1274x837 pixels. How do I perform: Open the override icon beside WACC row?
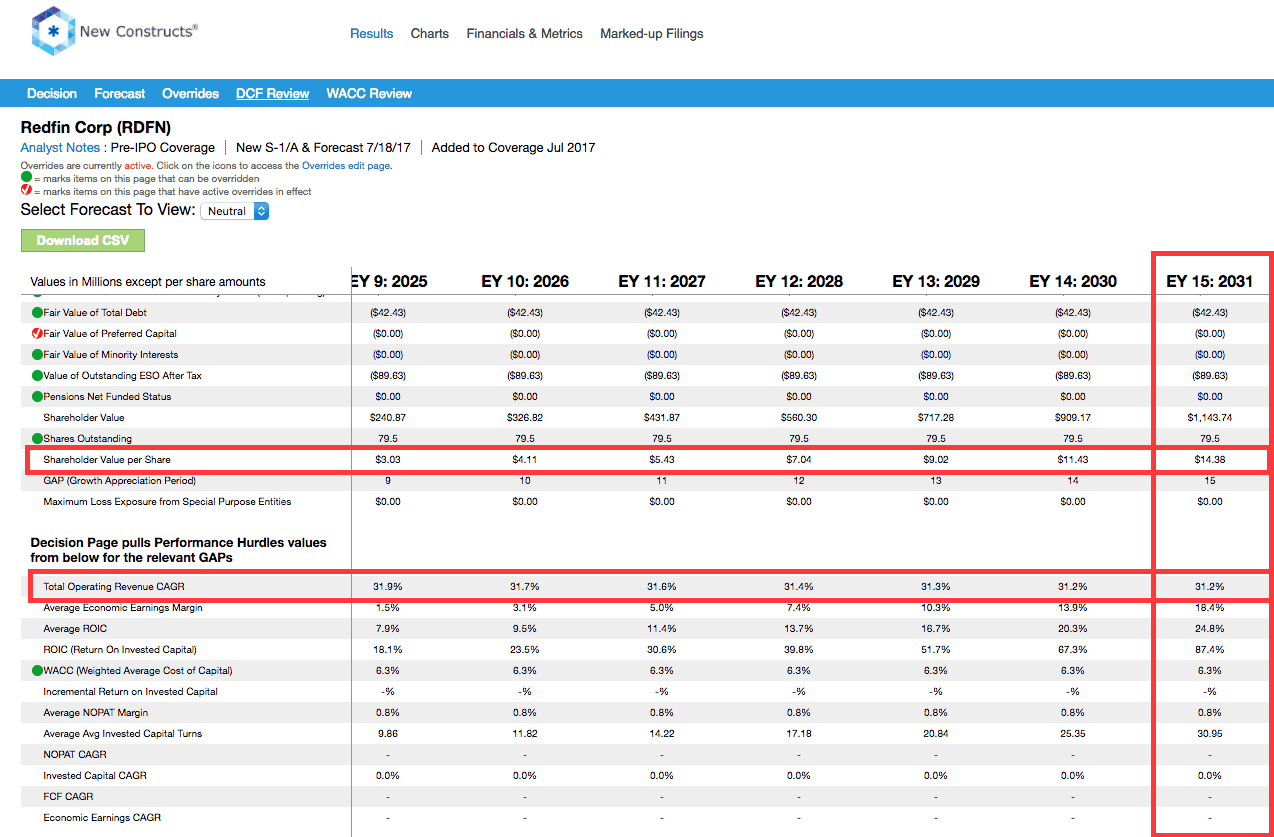[x=37, y=671]
